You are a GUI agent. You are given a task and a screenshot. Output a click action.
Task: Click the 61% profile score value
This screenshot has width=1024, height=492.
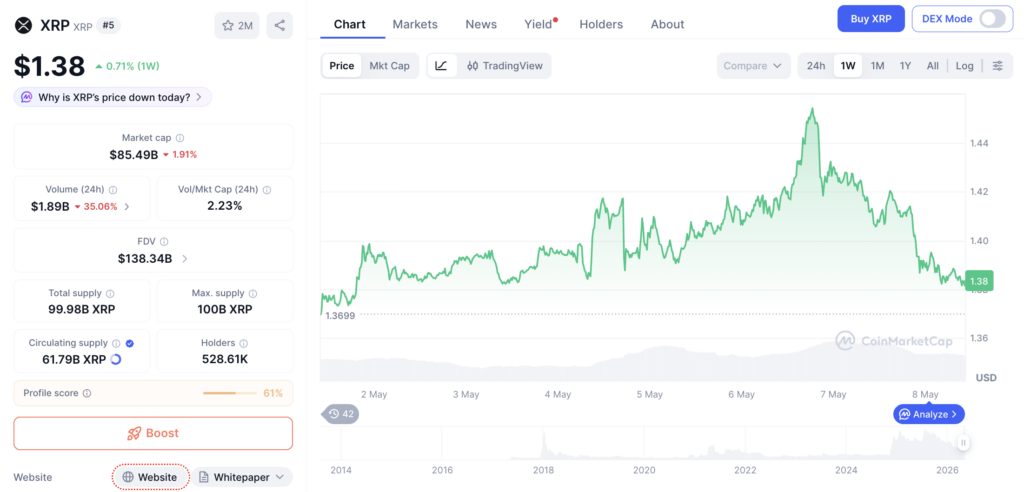tap(273, 393)
